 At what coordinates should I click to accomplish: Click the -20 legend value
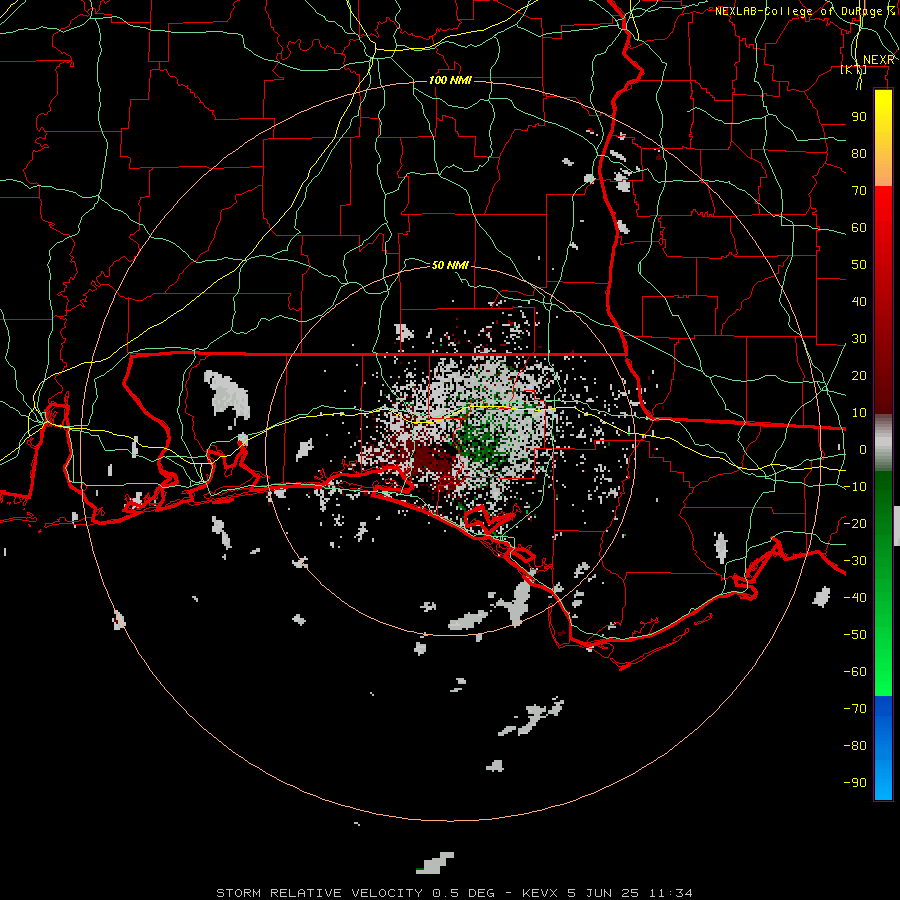pyautogui.click(x=855, y=523)
